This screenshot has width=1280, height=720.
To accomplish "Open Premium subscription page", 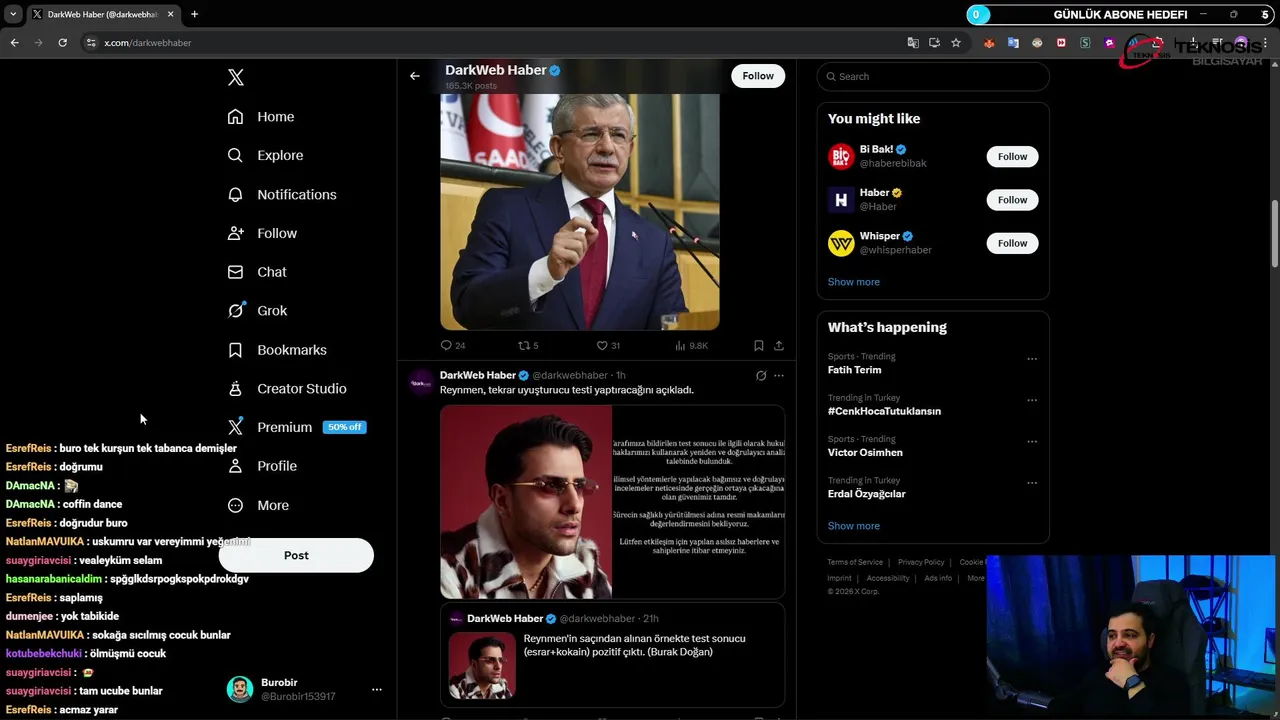I will [296, 427].
